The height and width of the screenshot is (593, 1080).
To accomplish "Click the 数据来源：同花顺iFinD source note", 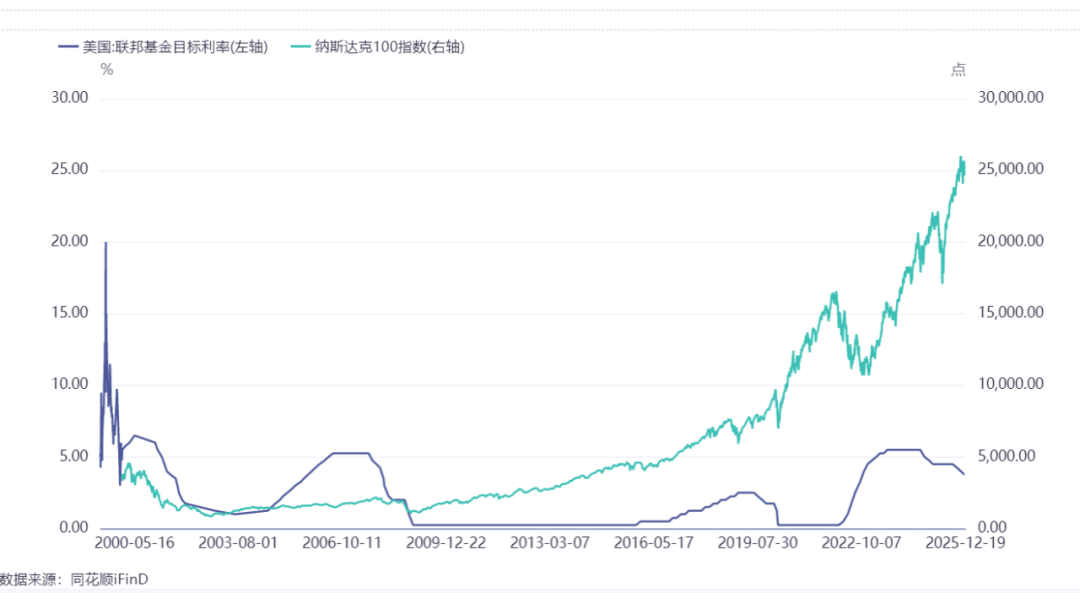I will [x=74, y=579].
